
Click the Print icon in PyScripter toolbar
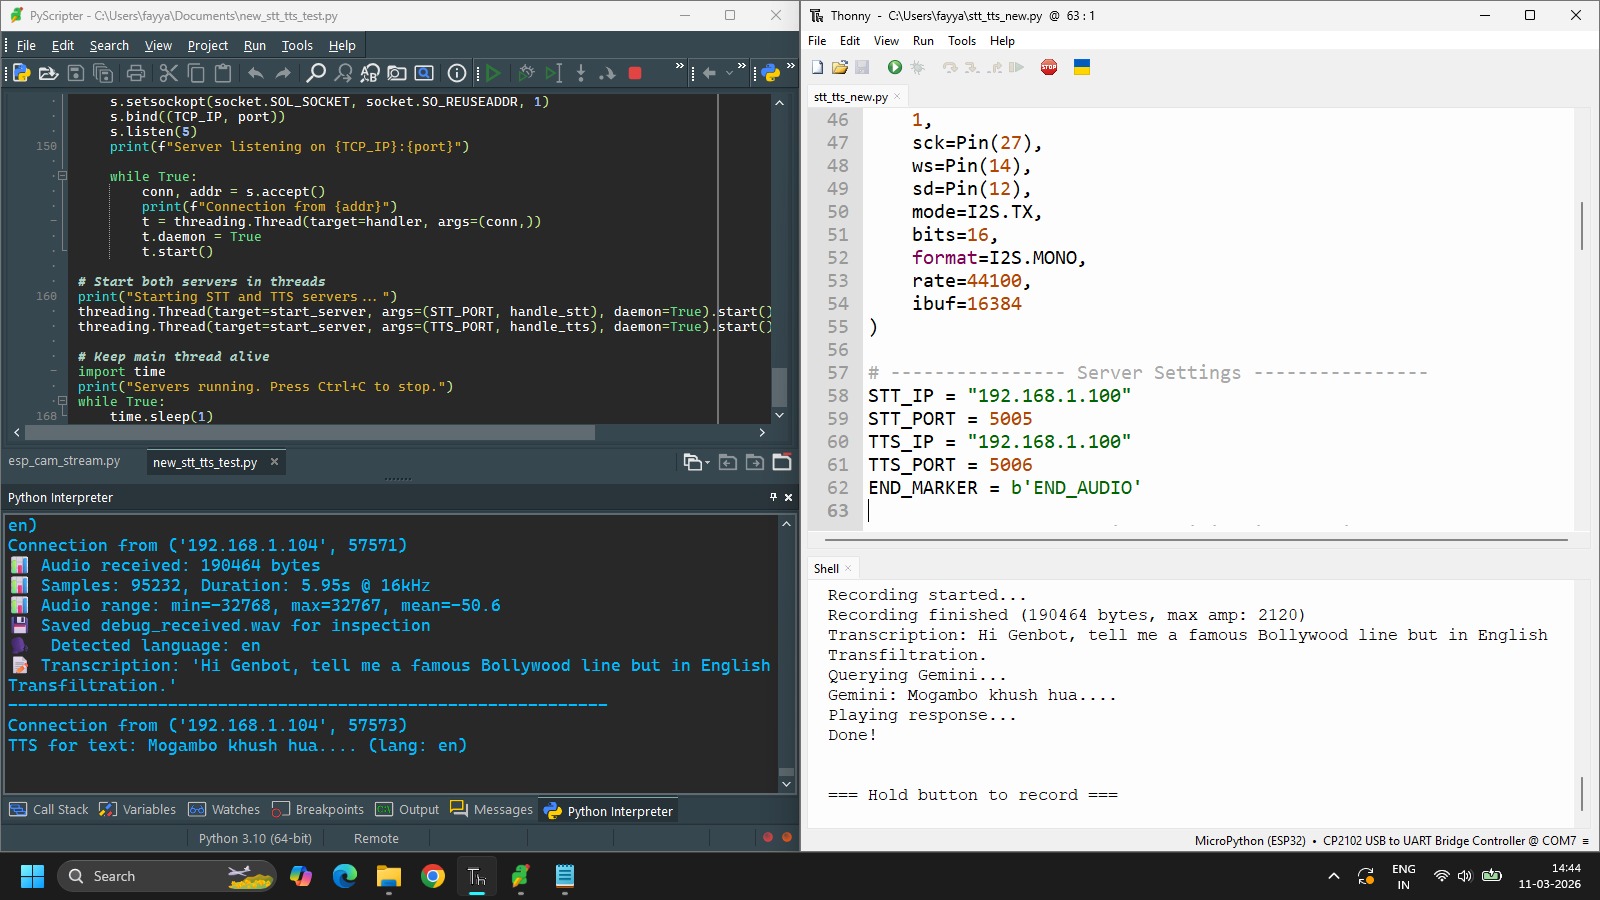coord(136,73)
